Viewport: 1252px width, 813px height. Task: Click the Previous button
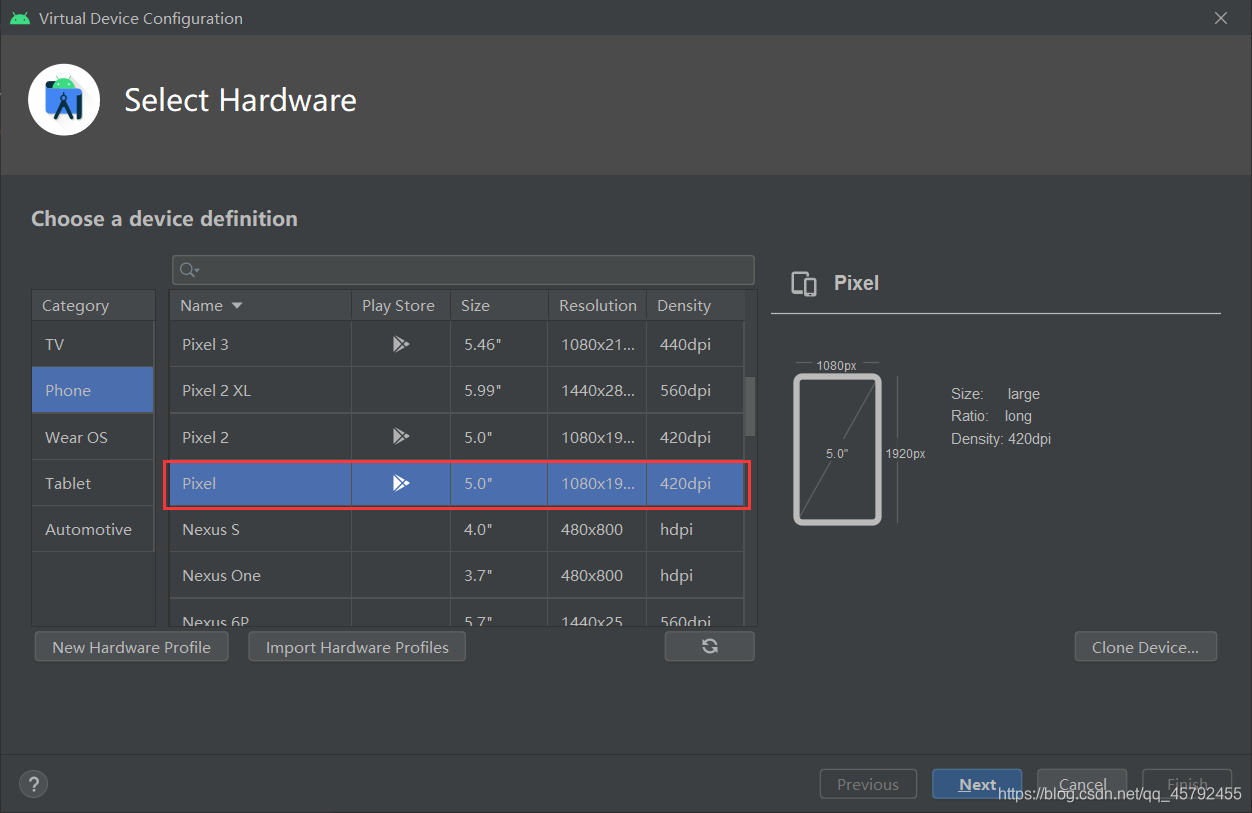[x=867, y=784]
